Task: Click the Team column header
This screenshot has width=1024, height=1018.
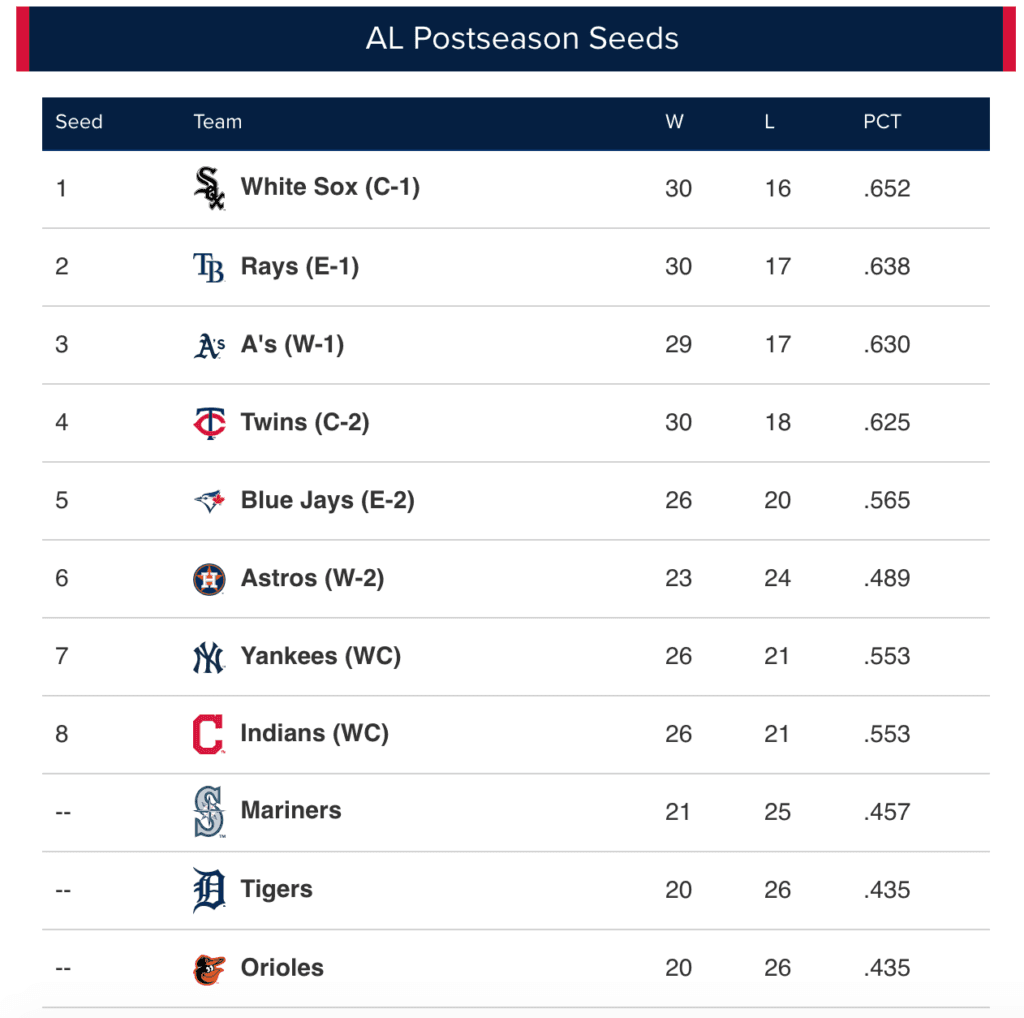Action: click(218, 122)
